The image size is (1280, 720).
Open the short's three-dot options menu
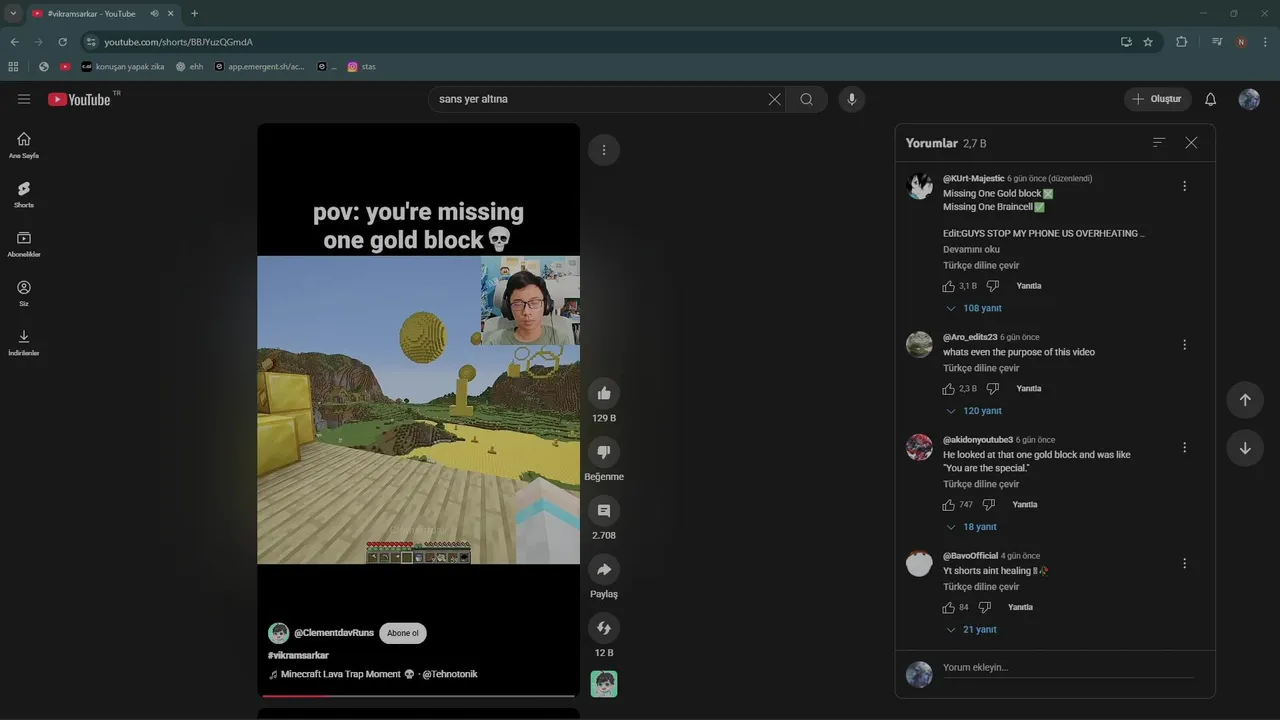click(604, 150)
